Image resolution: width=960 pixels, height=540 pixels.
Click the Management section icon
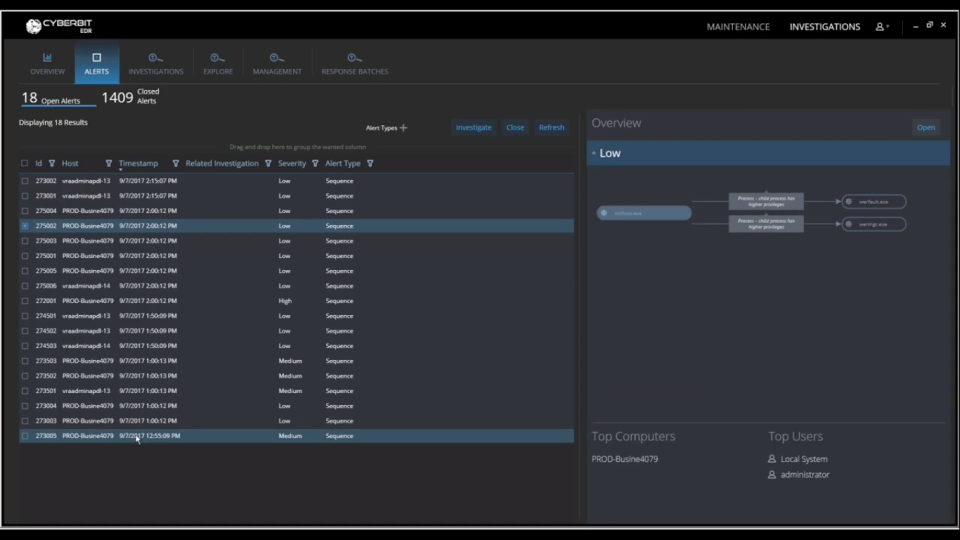pyautogui.click(x=276, y=58)
